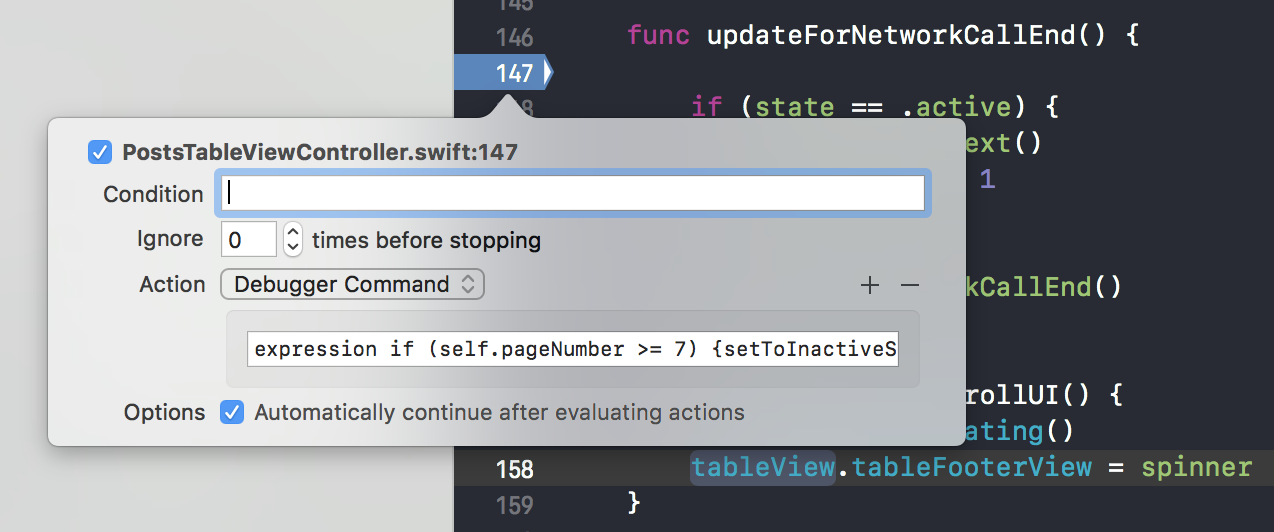Remove the breakpoint action with the minus icon

pos(909,285)
